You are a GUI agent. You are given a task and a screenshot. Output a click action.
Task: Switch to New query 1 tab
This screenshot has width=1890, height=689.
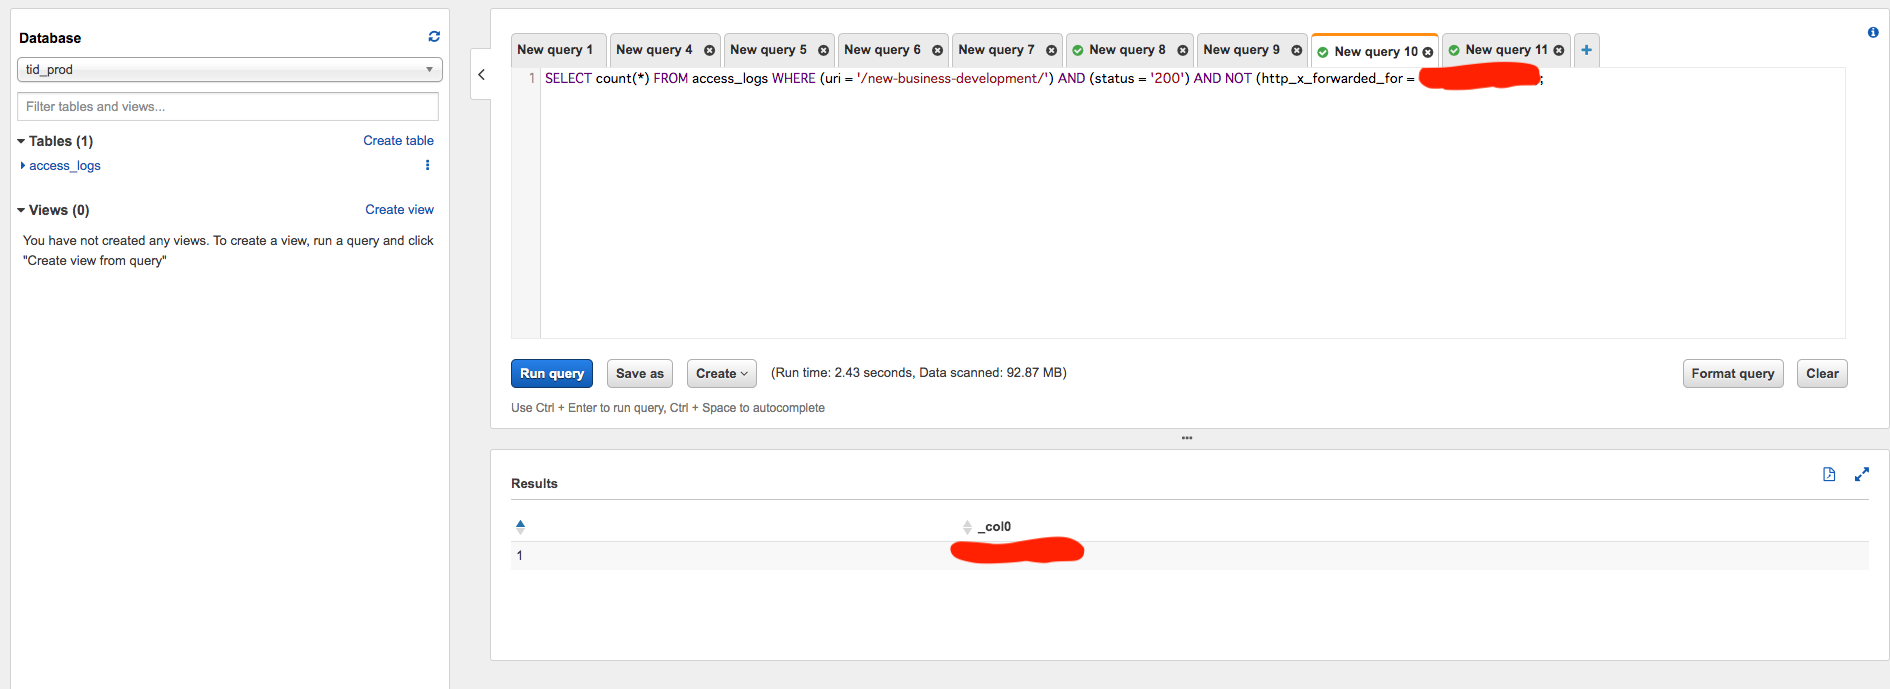(555, 50)
